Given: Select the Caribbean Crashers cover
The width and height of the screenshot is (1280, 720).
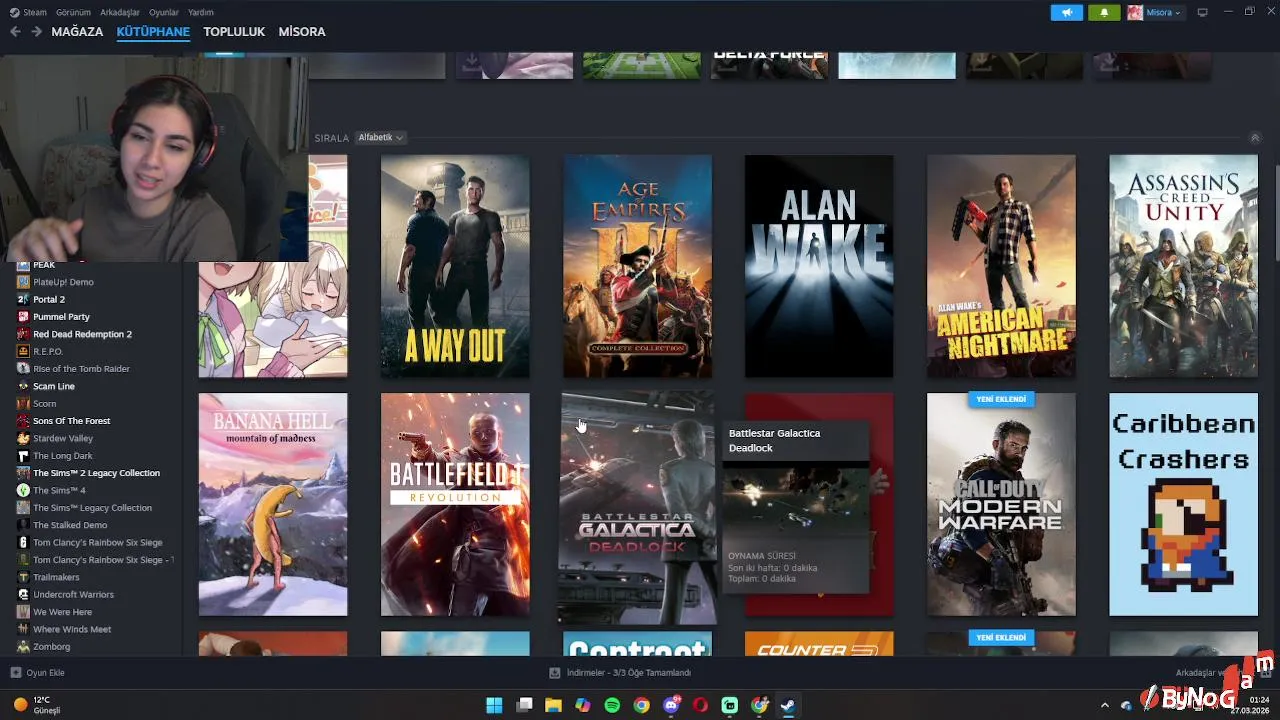Looking at the screenshot, I should [x=1183, y=504].
